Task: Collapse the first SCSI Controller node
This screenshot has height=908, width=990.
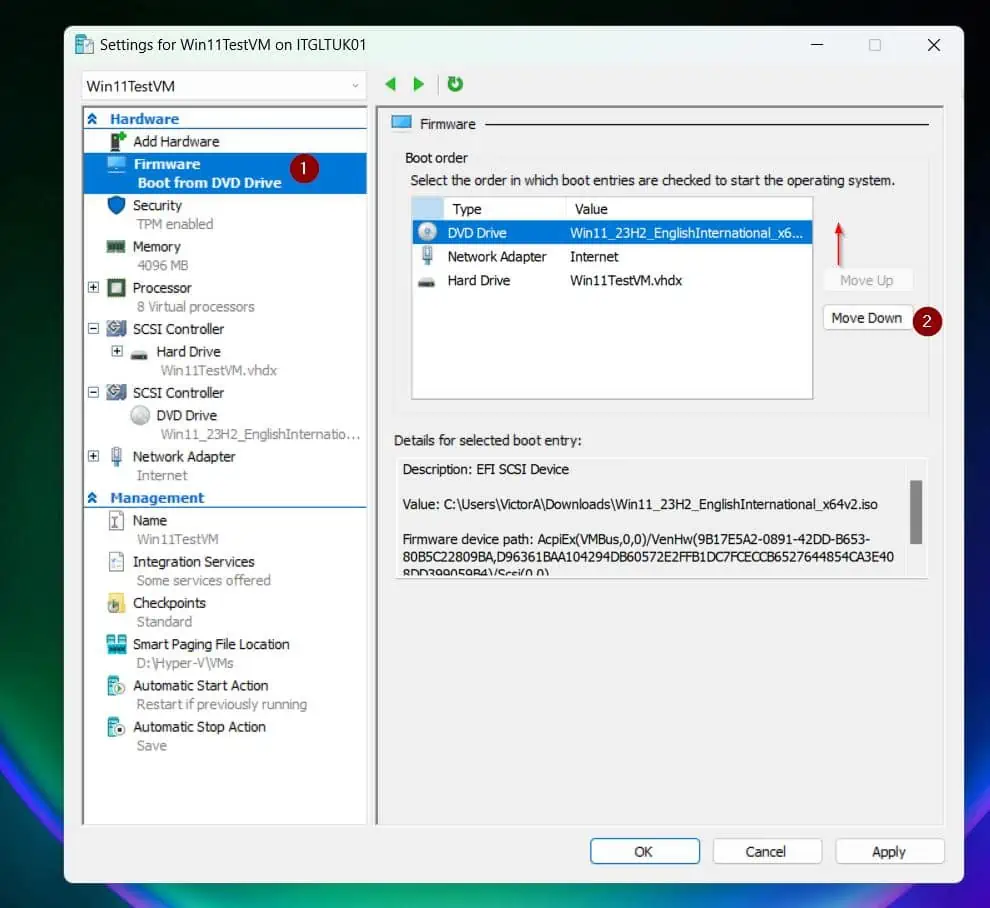Action: click(x=93, y=328)
